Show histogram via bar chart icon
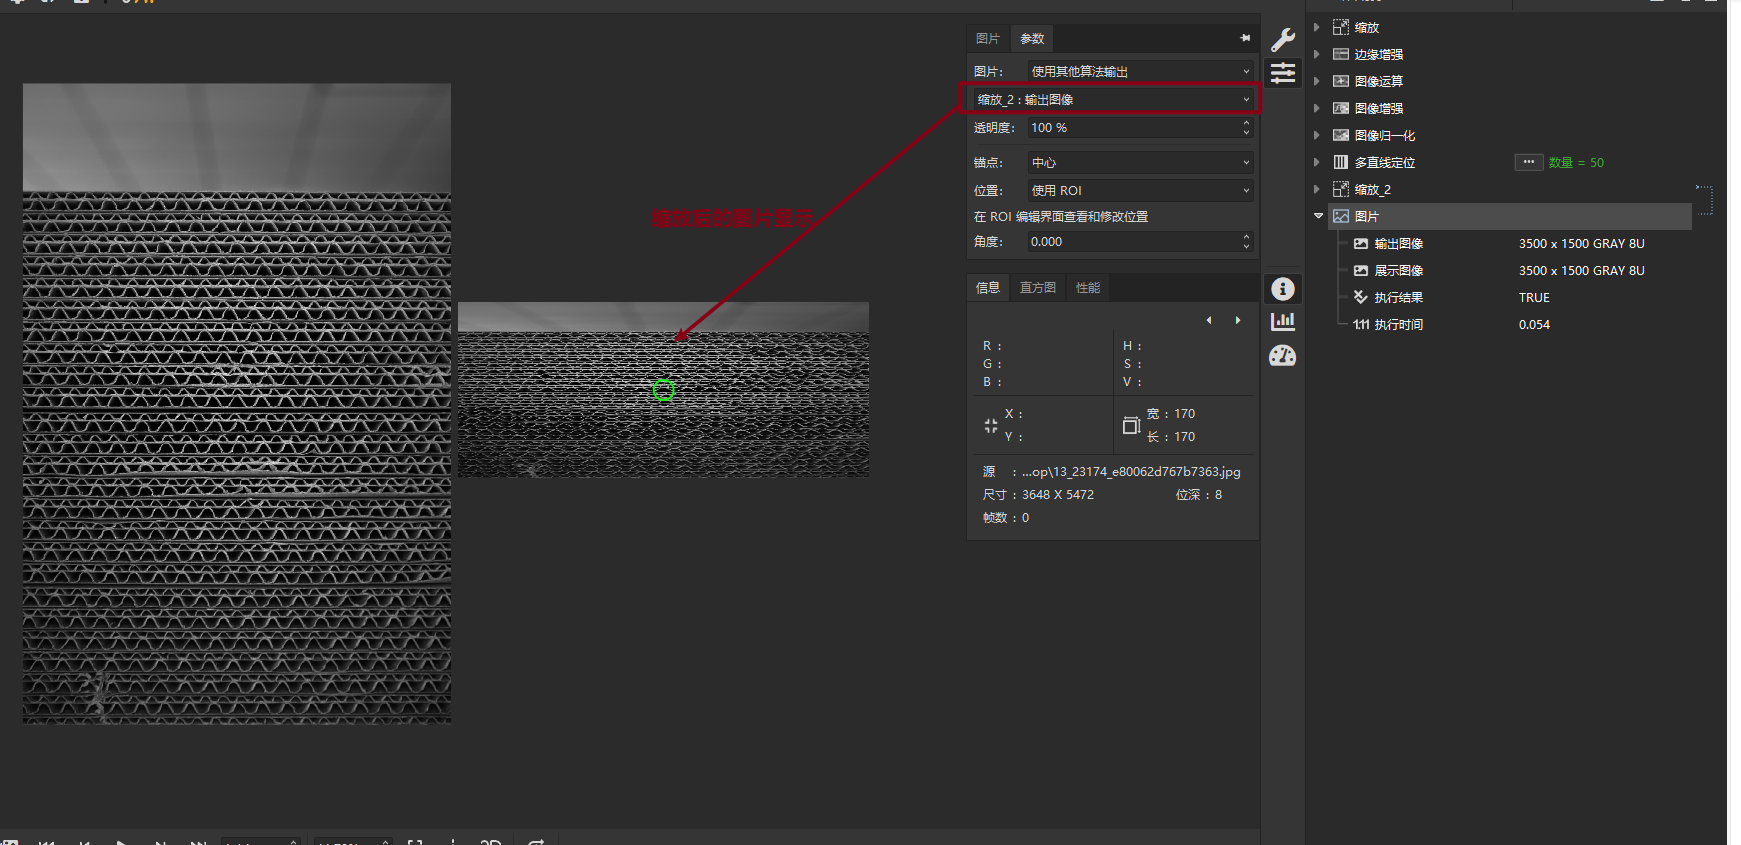 point(1283,321)
